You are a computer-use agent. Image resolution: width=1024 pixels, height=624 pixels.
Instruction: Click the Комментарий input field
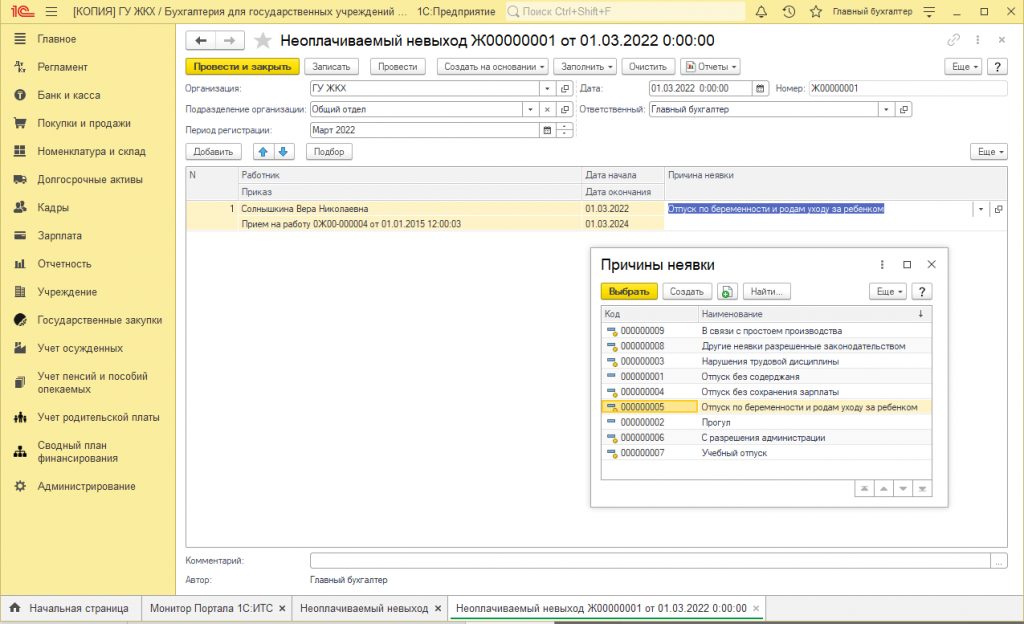pos(650,561)
